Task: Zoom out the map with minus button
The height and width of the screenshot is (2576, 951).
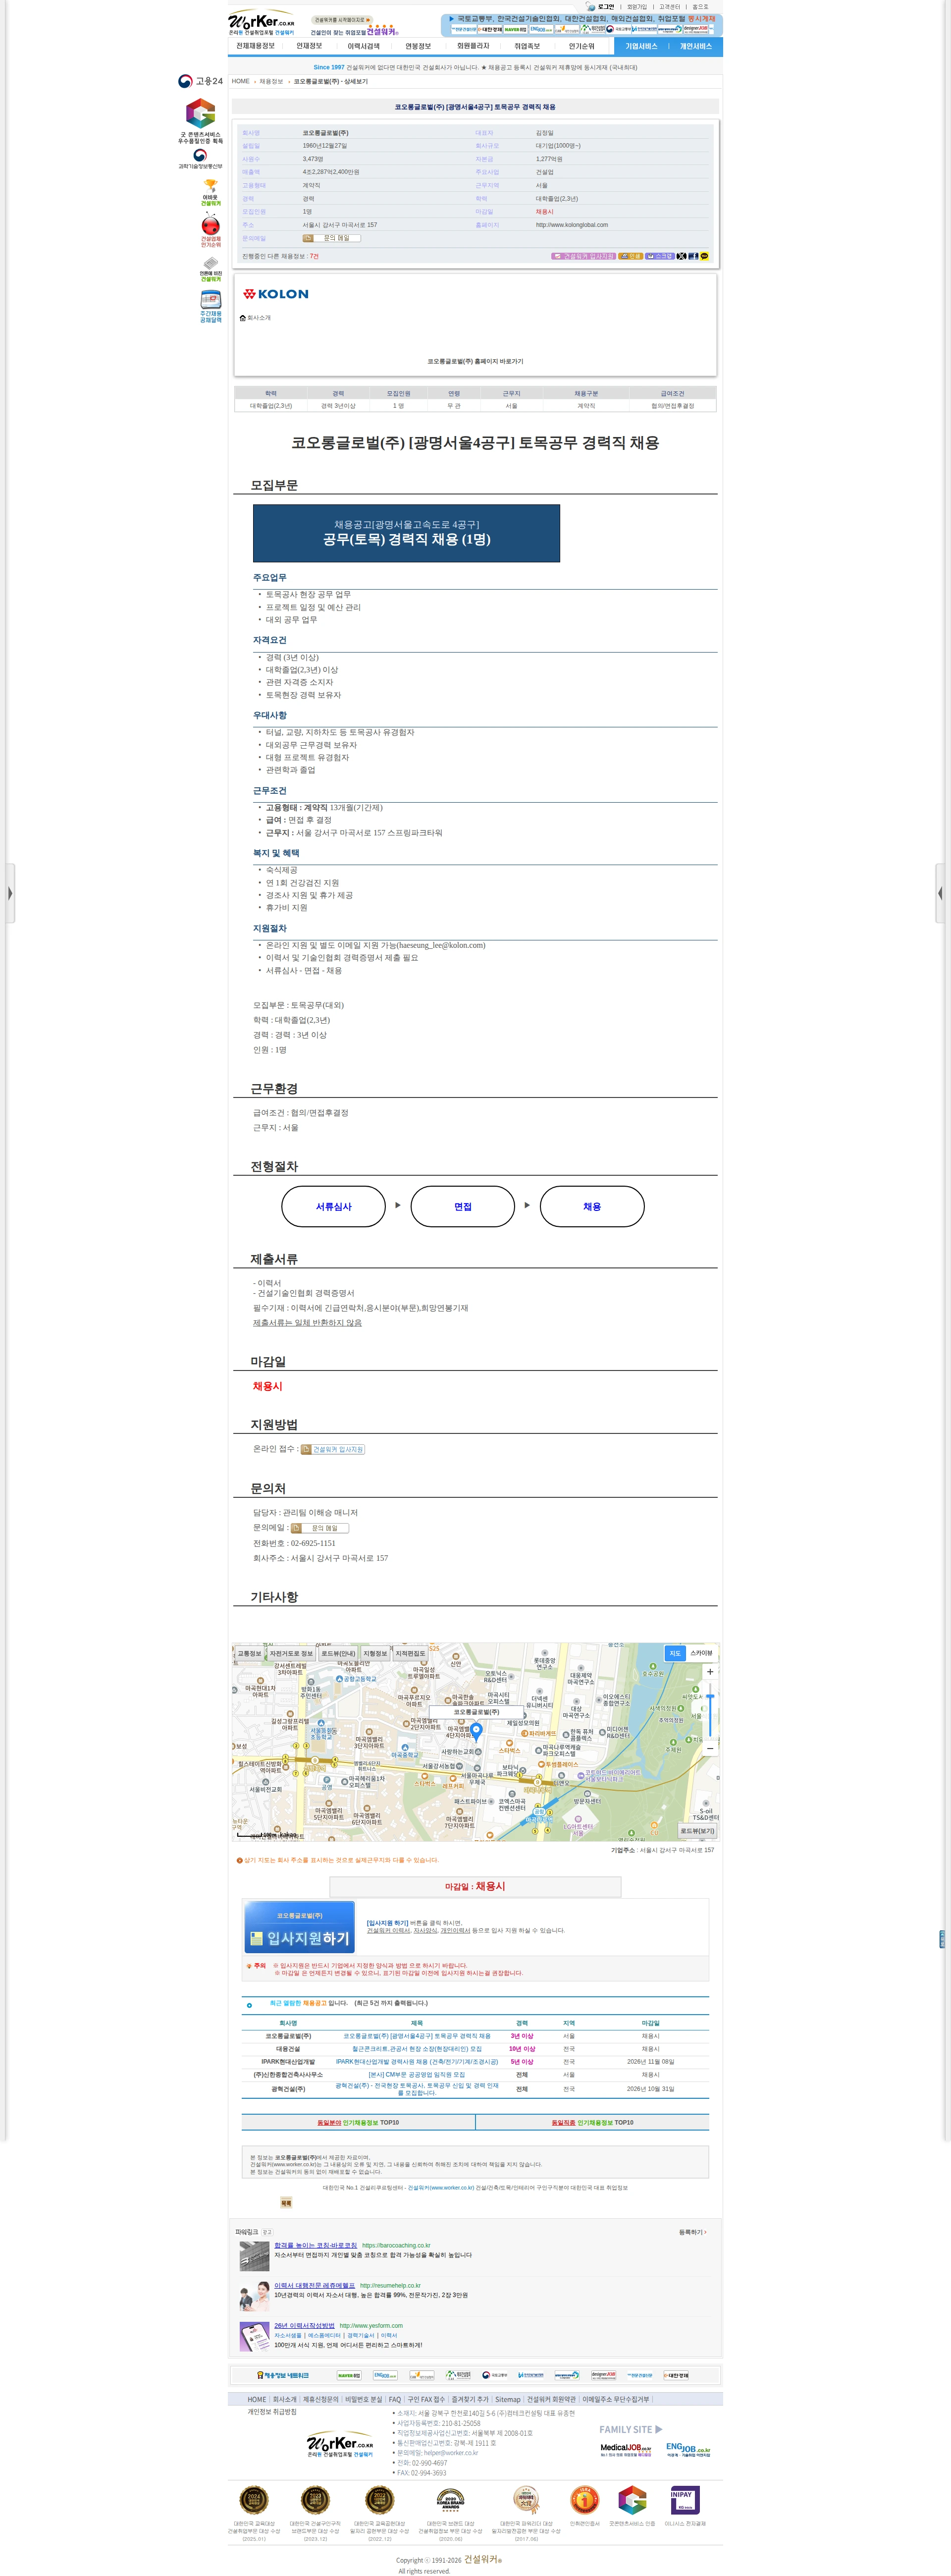Action: 710,1749
